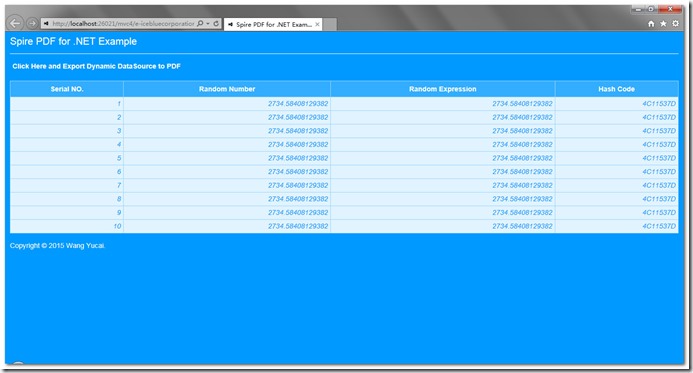Refresh the page with the reload icon
693x373 pixels.
click(x=216, y=23)
